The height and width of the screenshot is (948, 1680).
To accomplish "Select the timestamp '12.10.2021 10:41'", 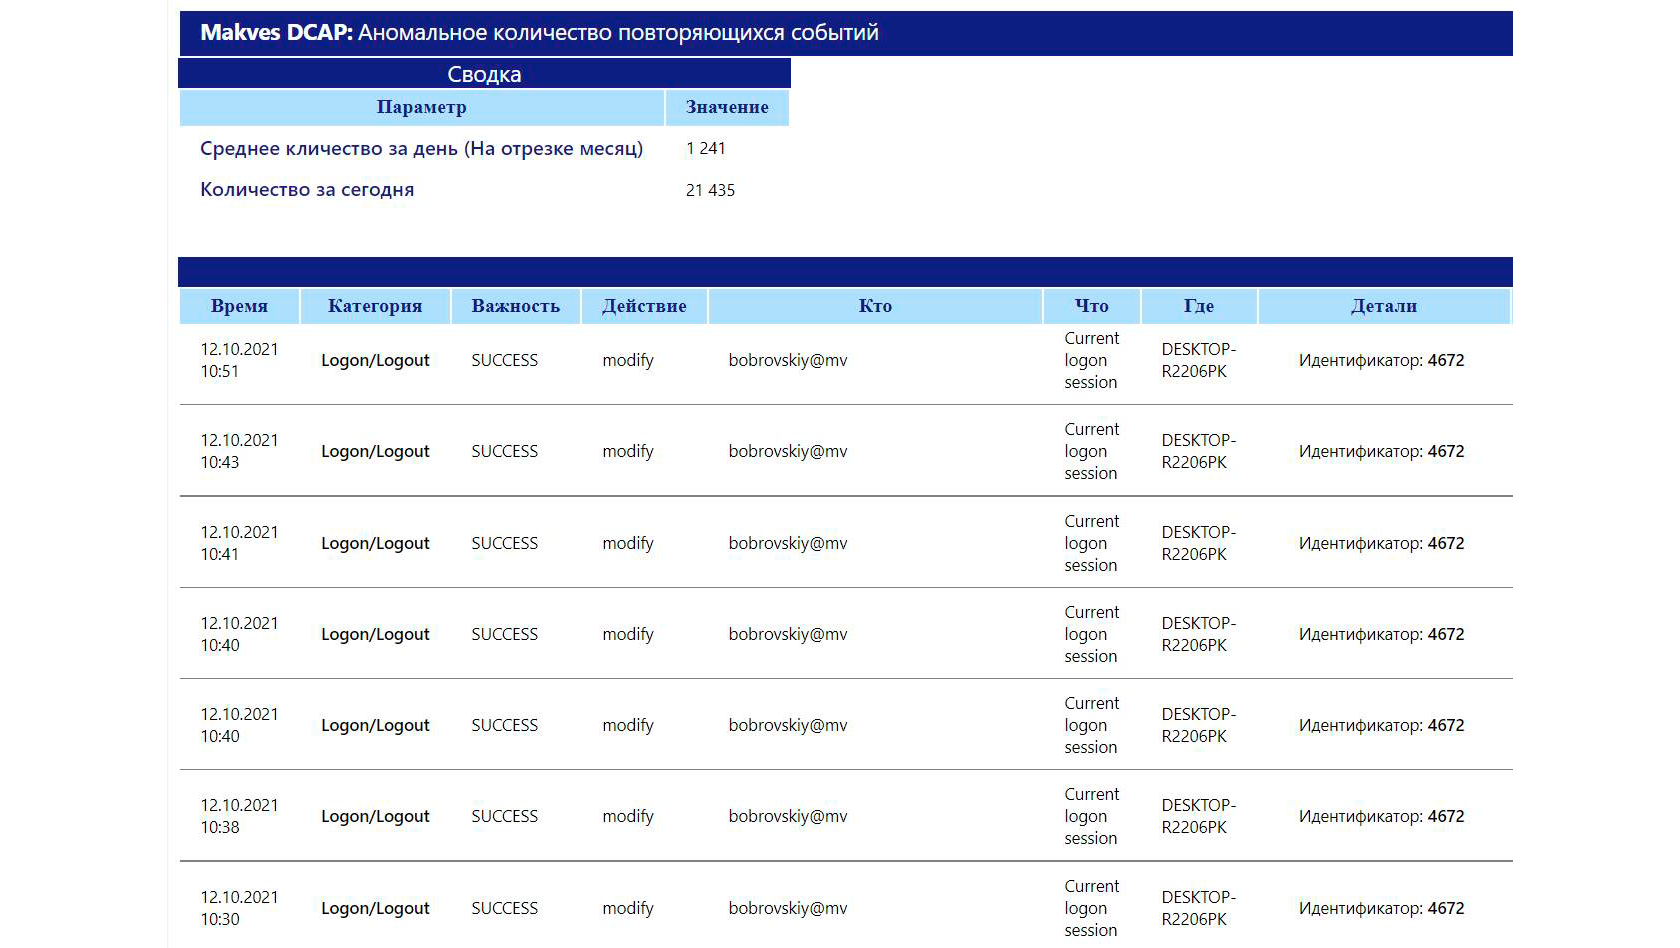I will click(x=239, y=543).
